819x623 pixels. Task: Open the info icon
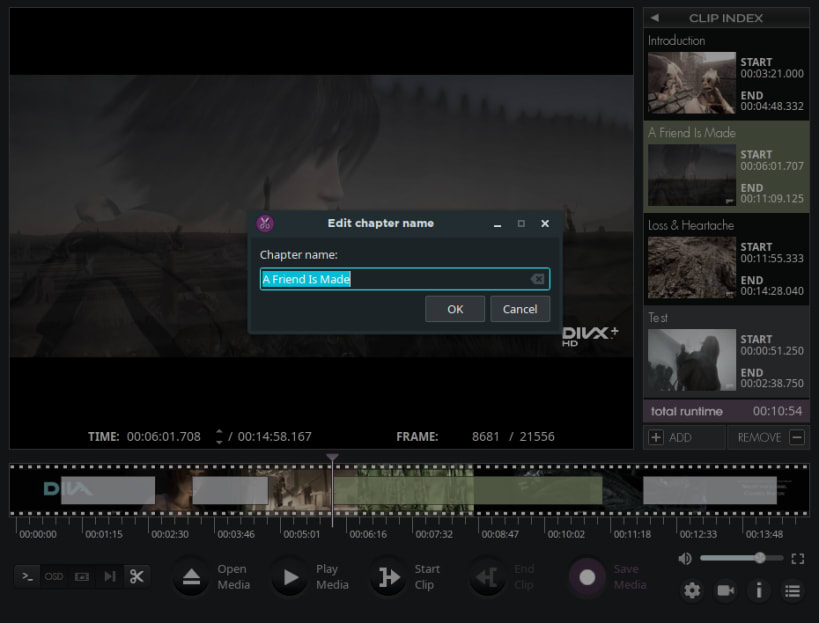click(x=759, y=591)
